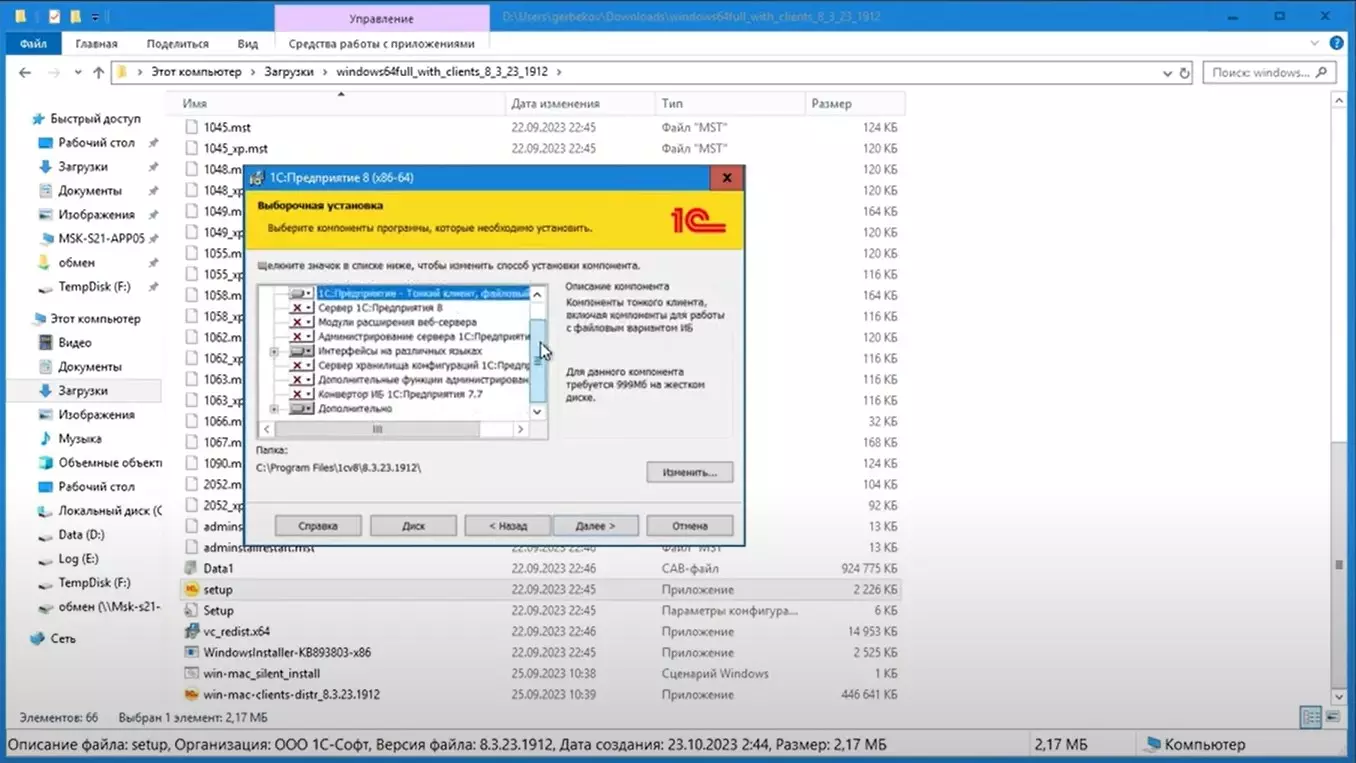Open Data (D:) drive in the navigation pane
1356x763 pixels.
(x=81, y=535)
